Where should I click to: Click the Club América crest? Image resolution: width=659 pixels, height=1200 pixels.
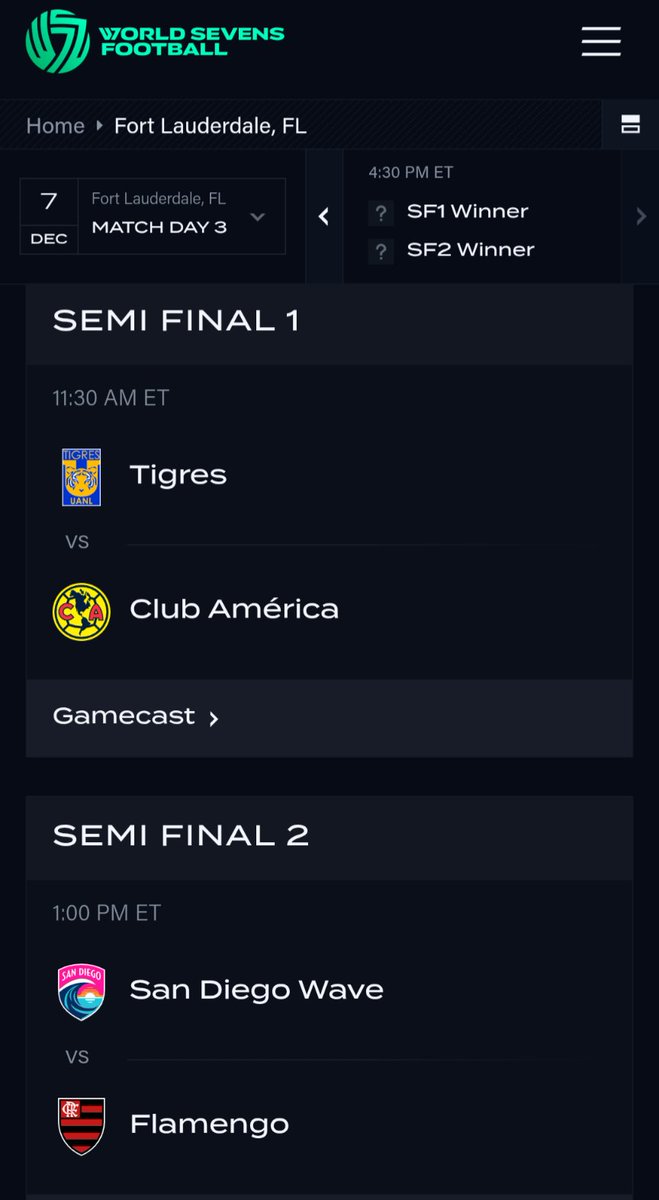pos(81,611)
